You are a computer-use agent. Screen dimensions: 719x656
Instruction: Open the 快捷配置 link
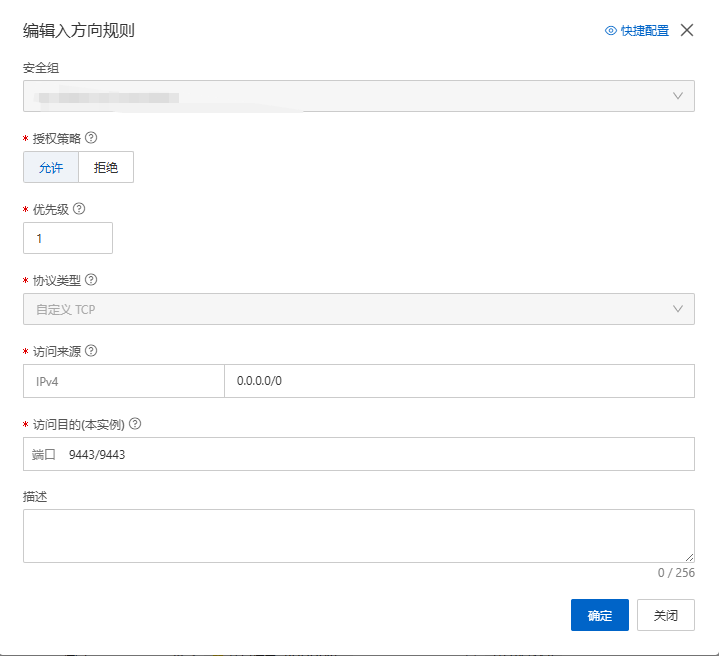click(x=645, y=31)
